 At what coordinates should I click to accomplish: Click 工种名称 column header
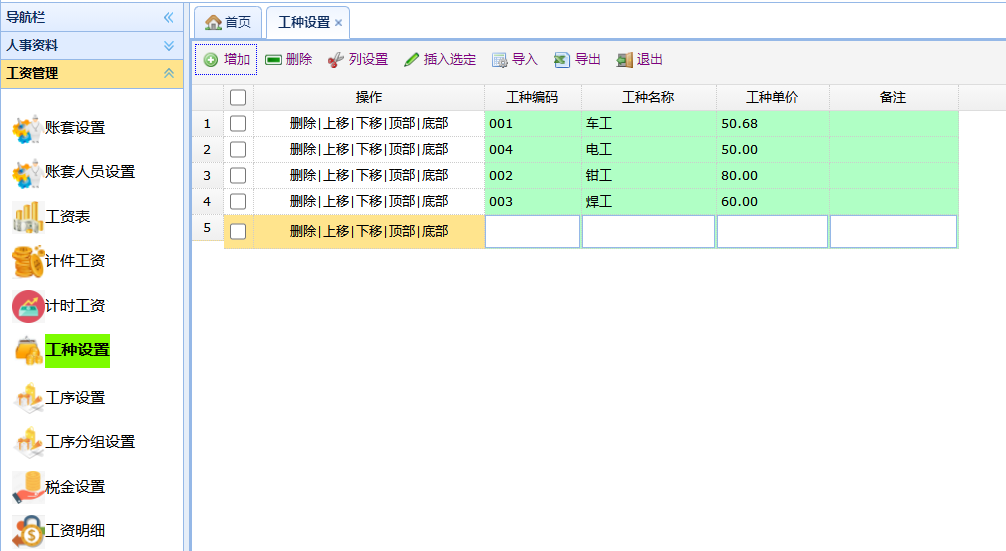pos(649,97)
